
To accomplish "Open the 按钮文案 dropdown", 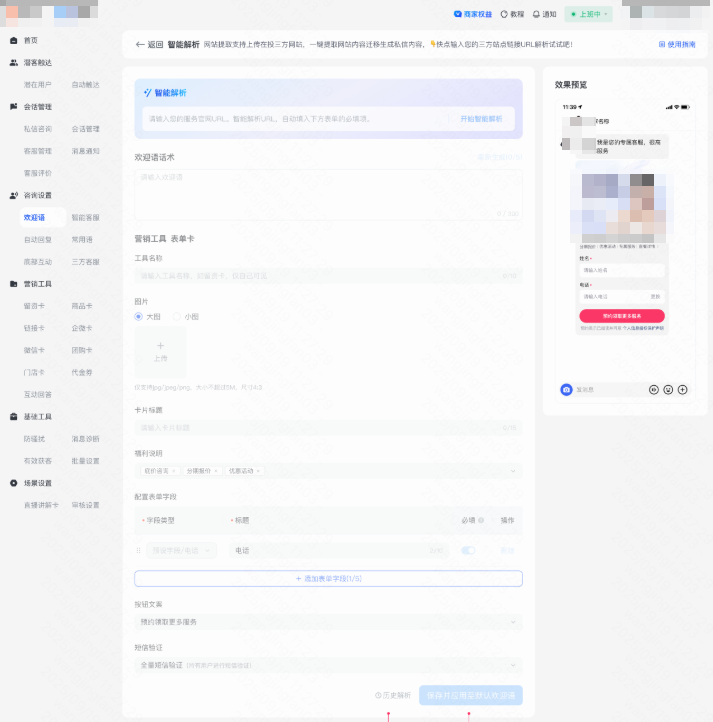I will point(328,622).
